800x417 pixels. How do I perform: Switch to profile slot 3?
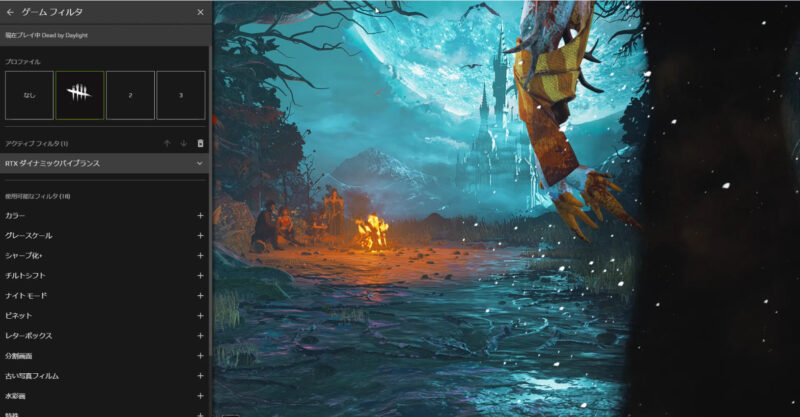(181, 95)
